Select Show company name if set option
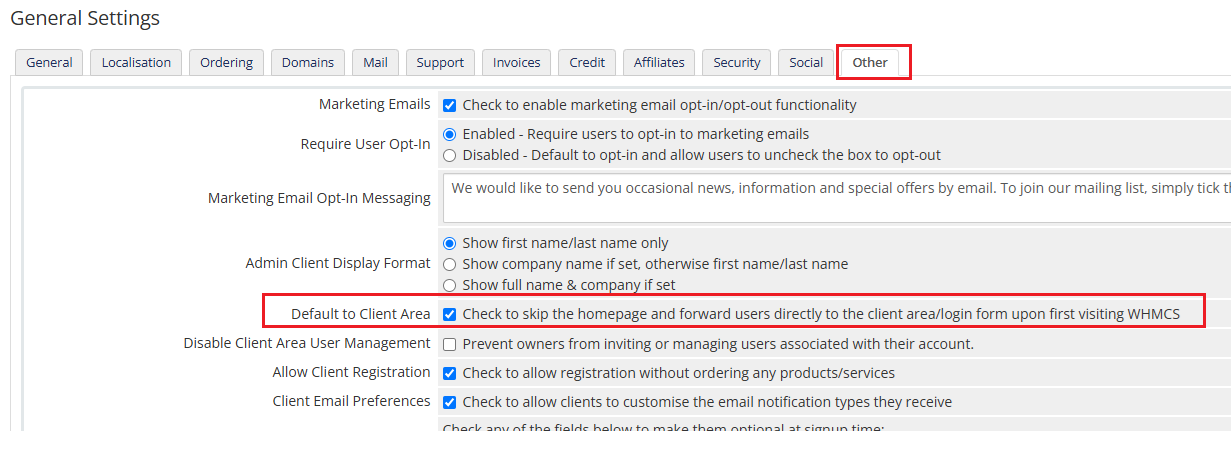 pyautogui.click(x=450, y=264)
